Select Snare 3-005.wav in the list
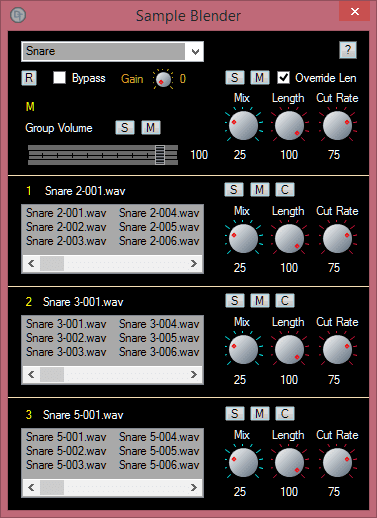Screen dimensions: 377x518 click(x=159, y=338)
